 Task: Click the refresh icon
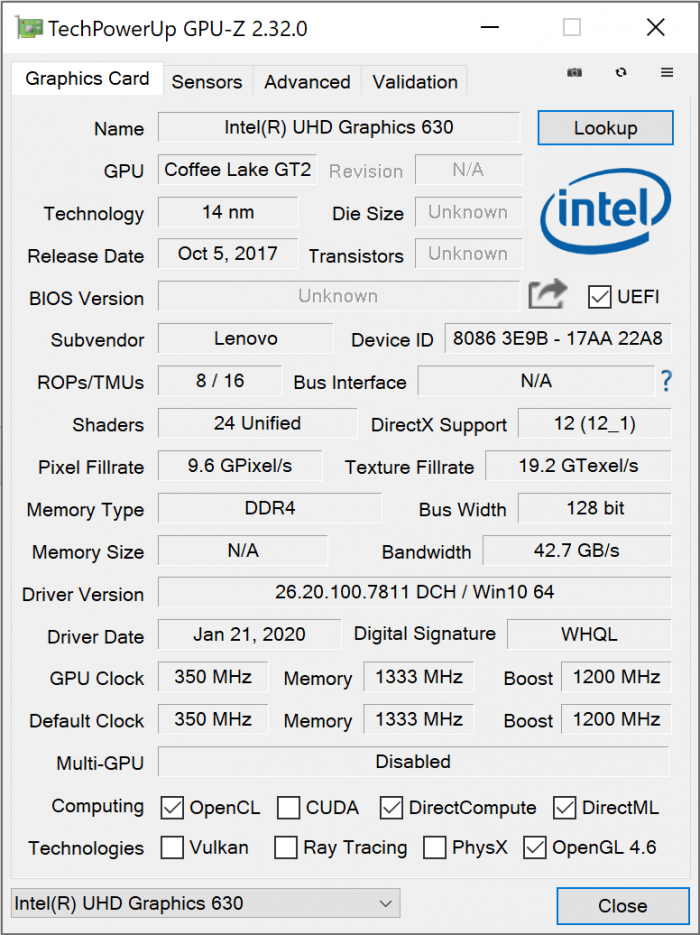[621, 72]
